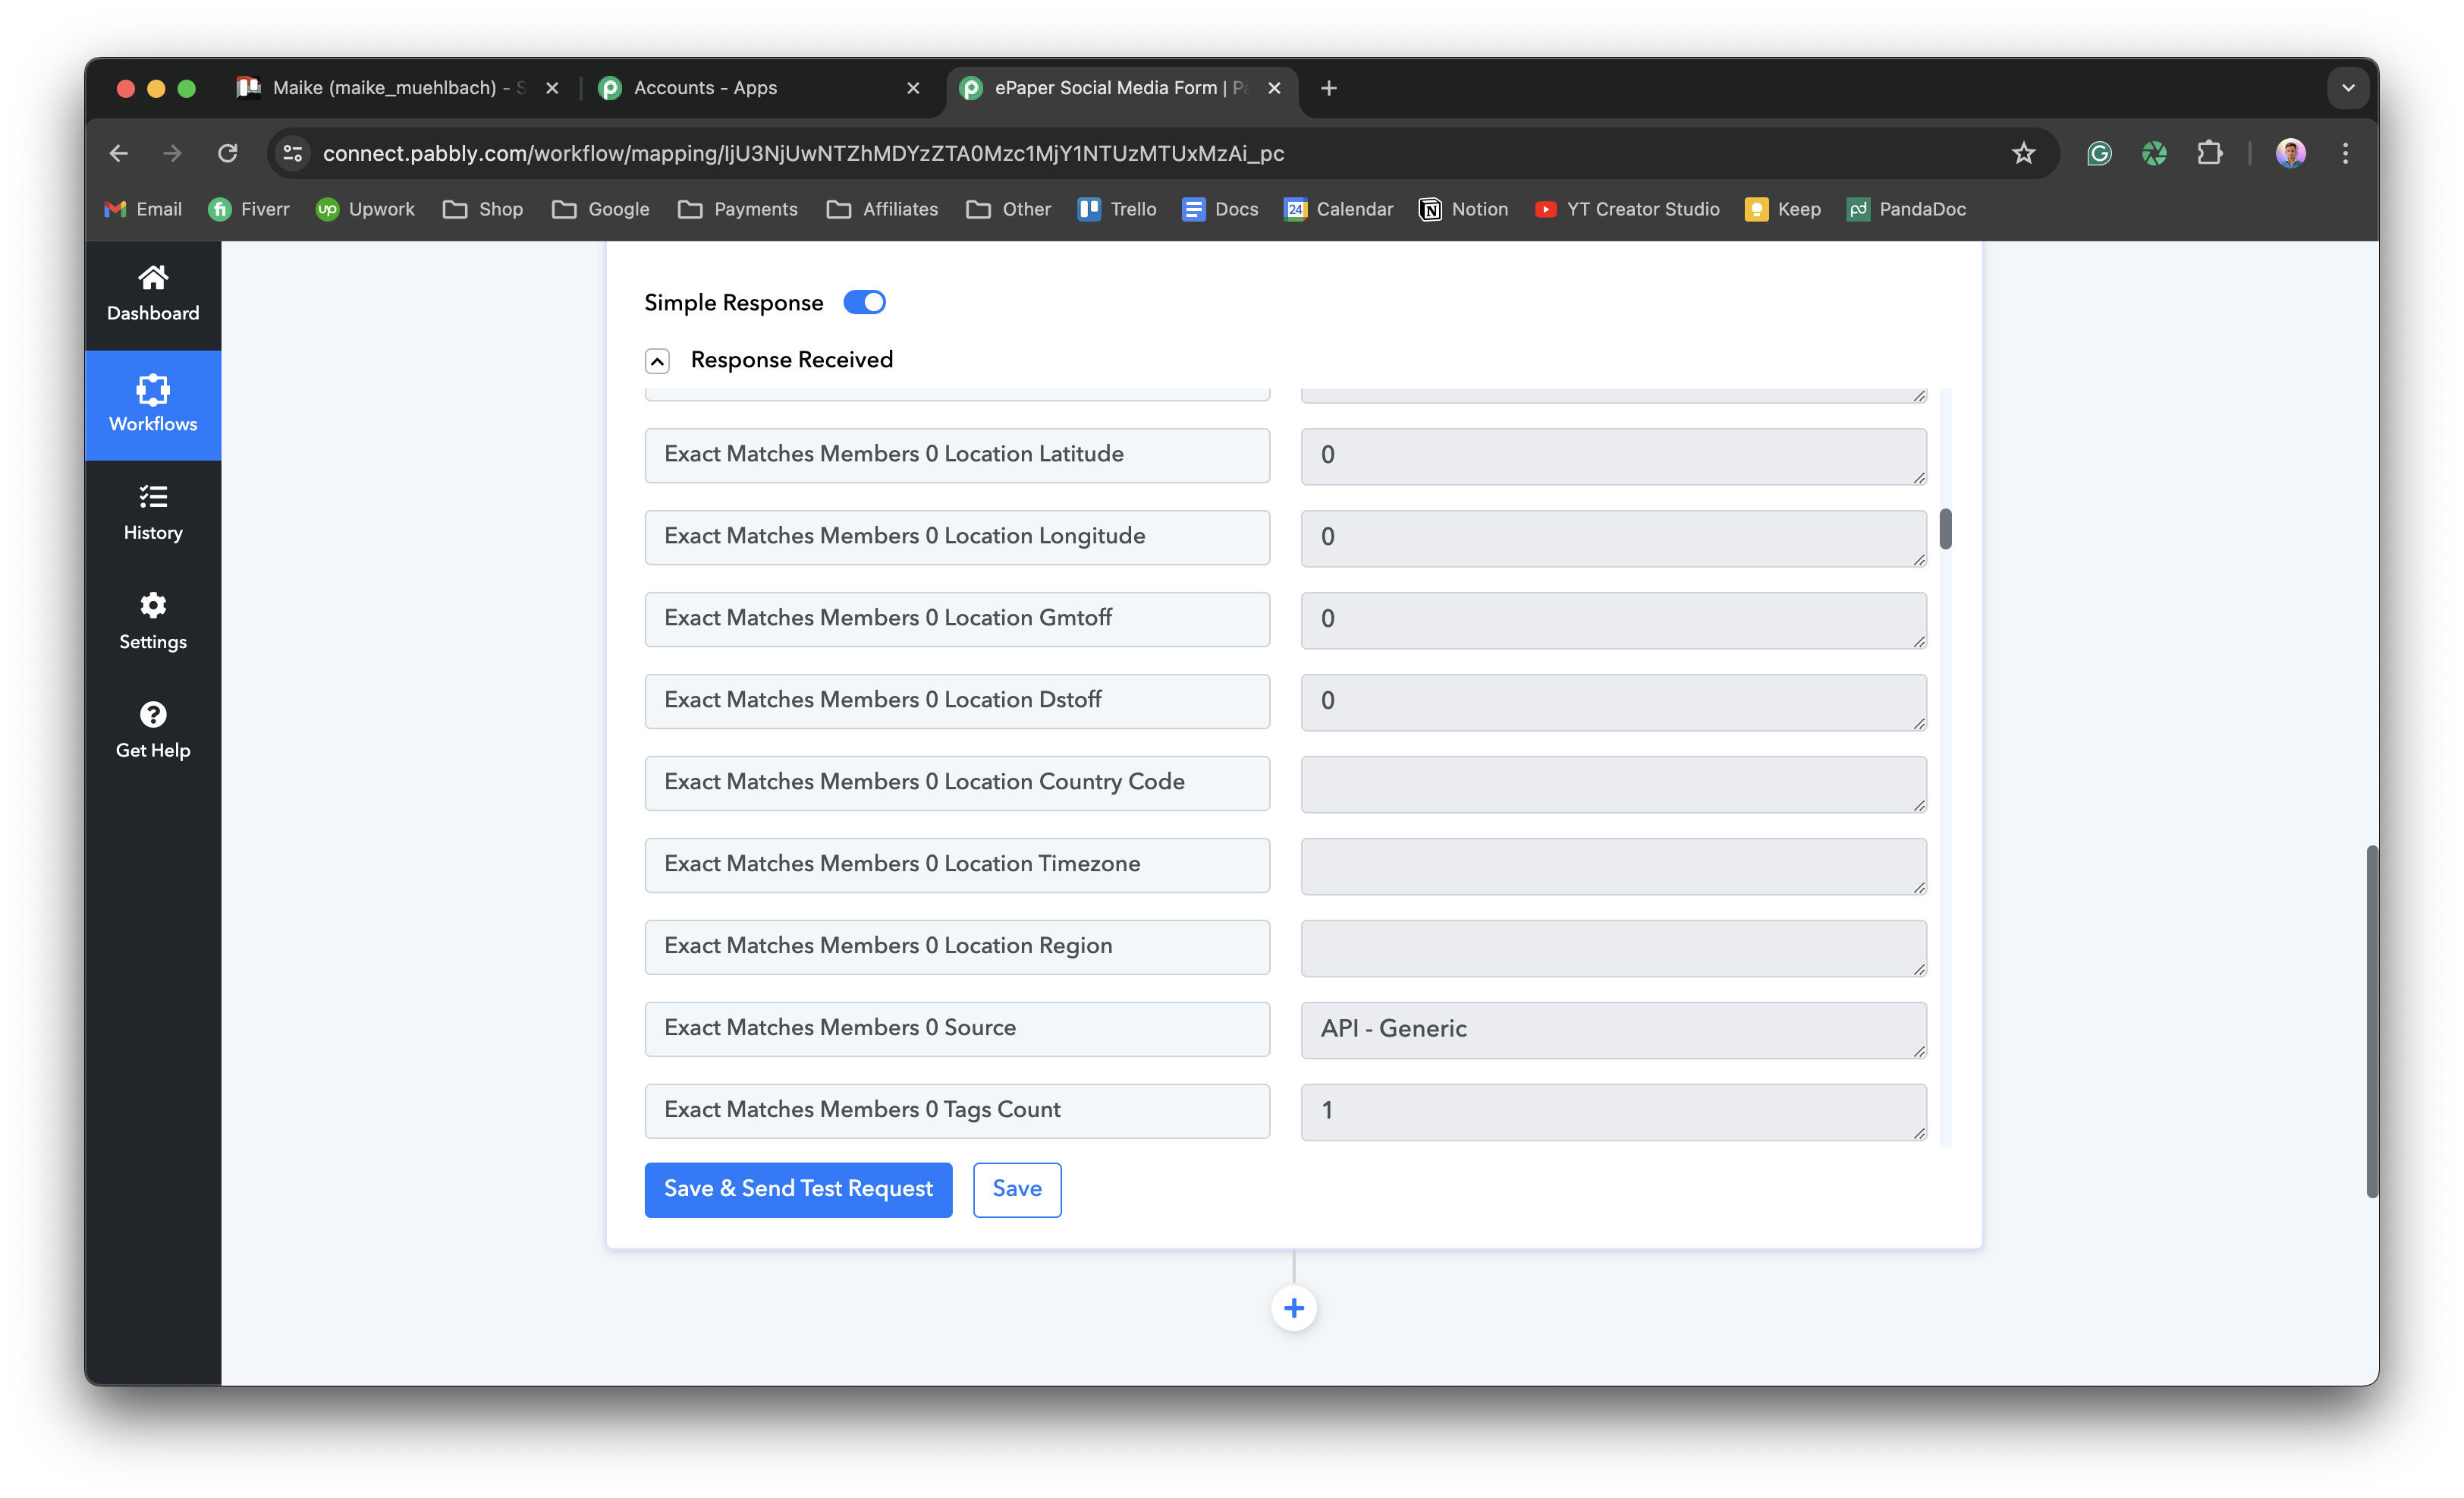The height and width of the screenshot is (1498, 2464).
Task: Click the browser back arrow
Action: coord(119,153)
